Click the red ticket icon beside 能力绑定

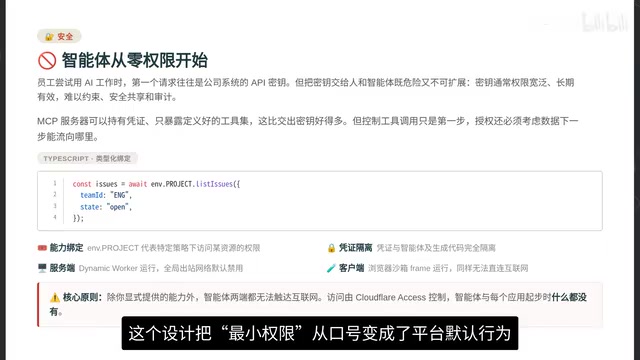(x=42, y=248)
